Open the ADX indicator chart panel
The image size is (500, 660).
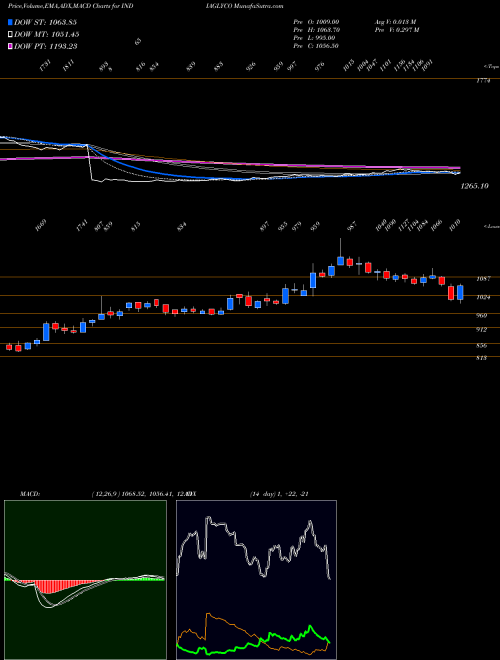point(256,580)
